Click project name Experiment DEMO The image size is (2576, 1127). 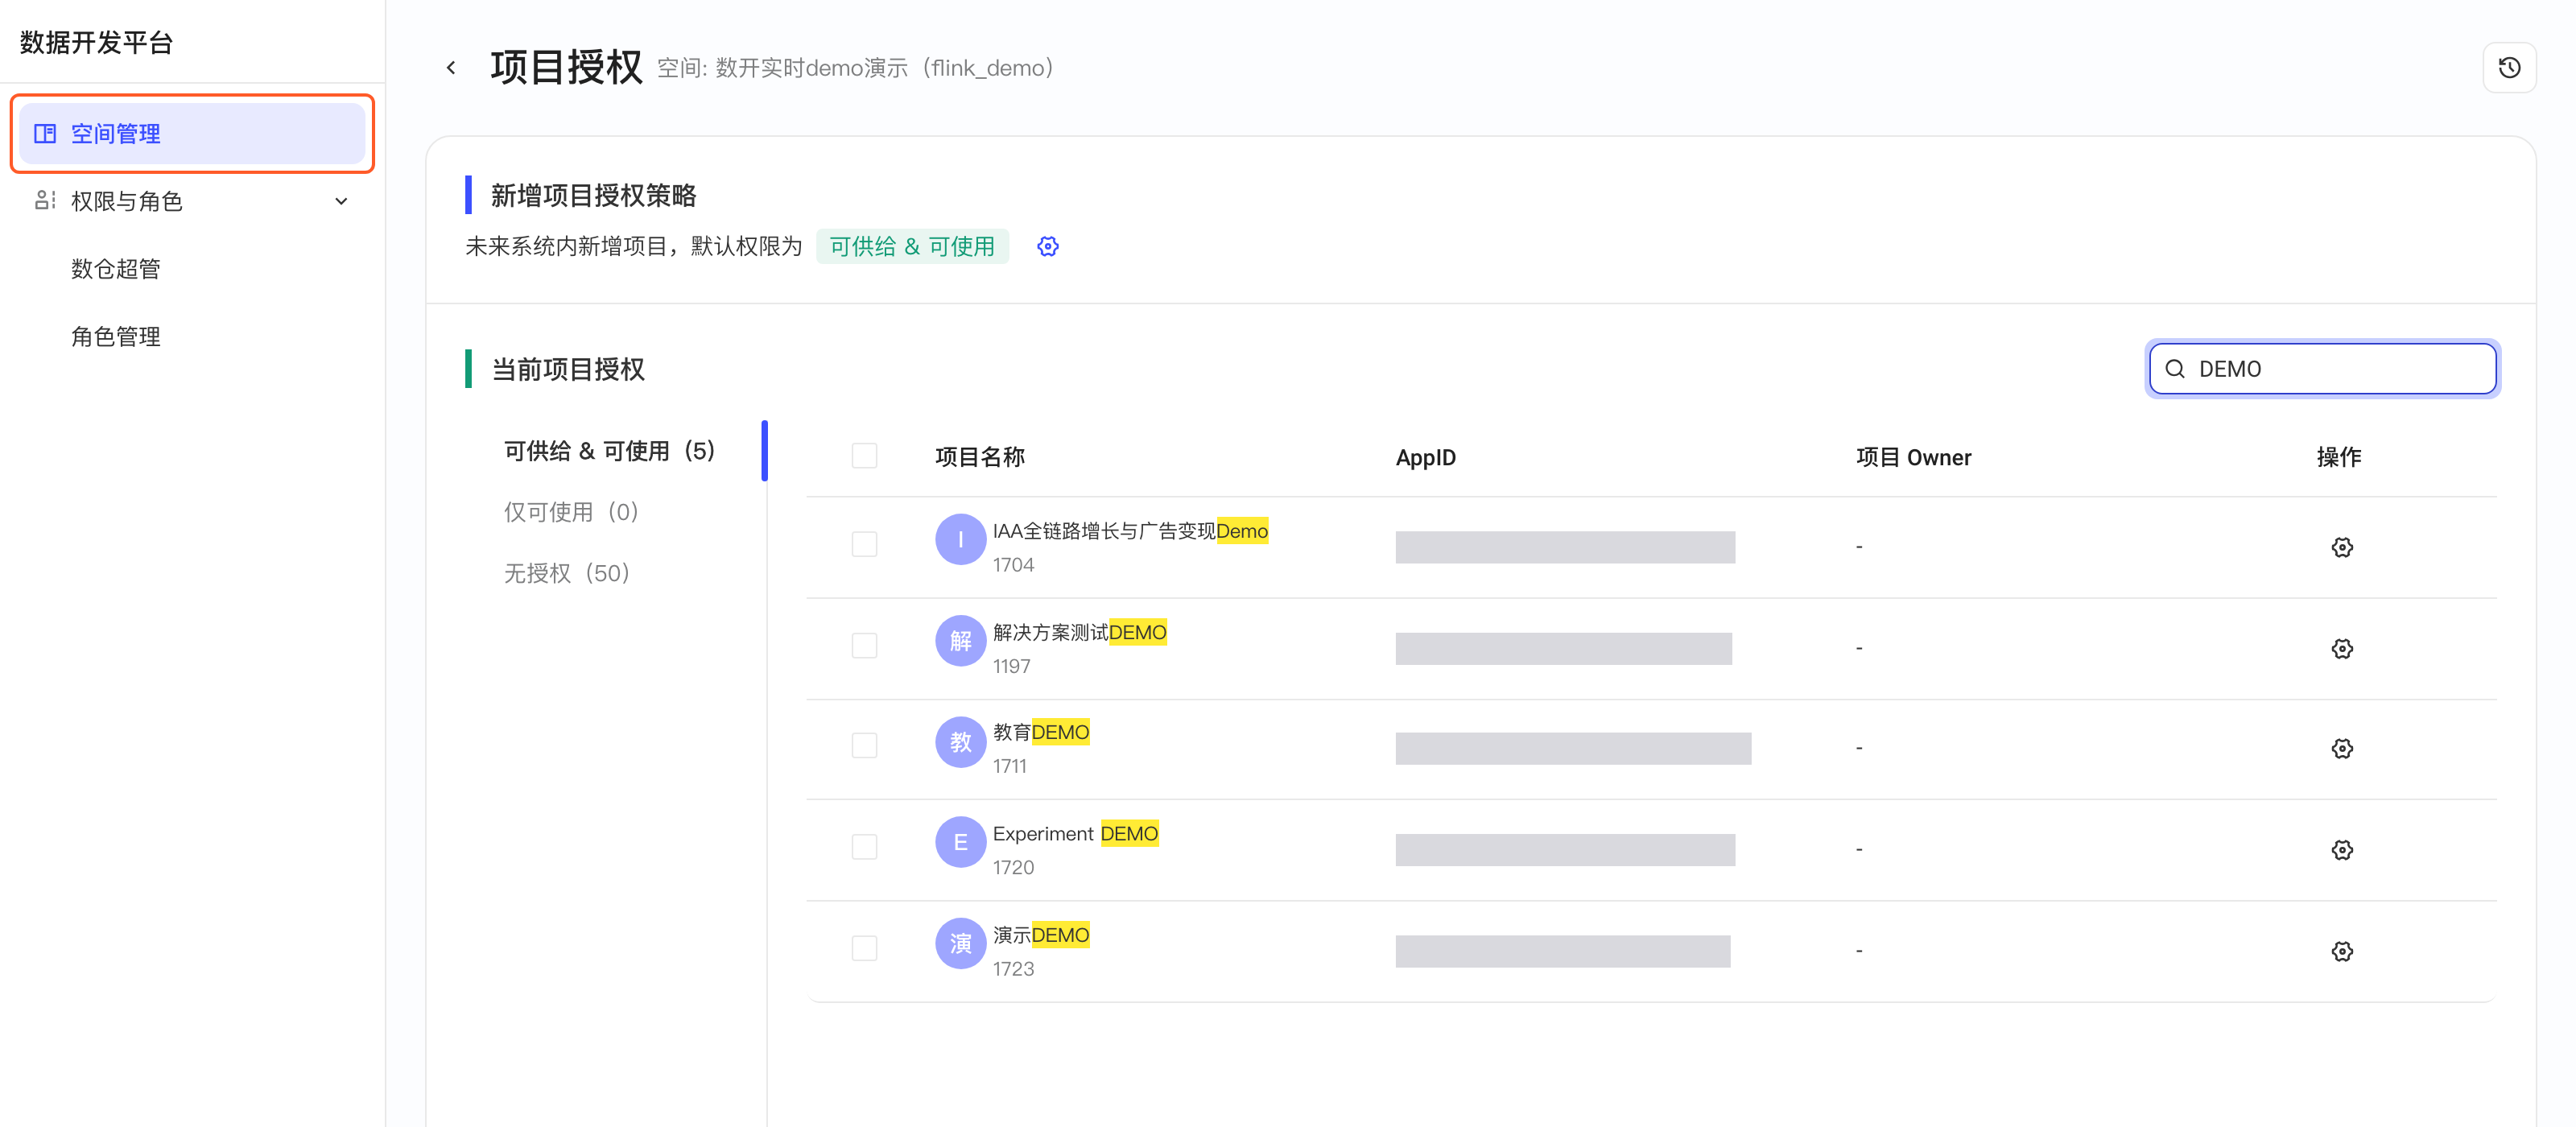pos(1076,833)
